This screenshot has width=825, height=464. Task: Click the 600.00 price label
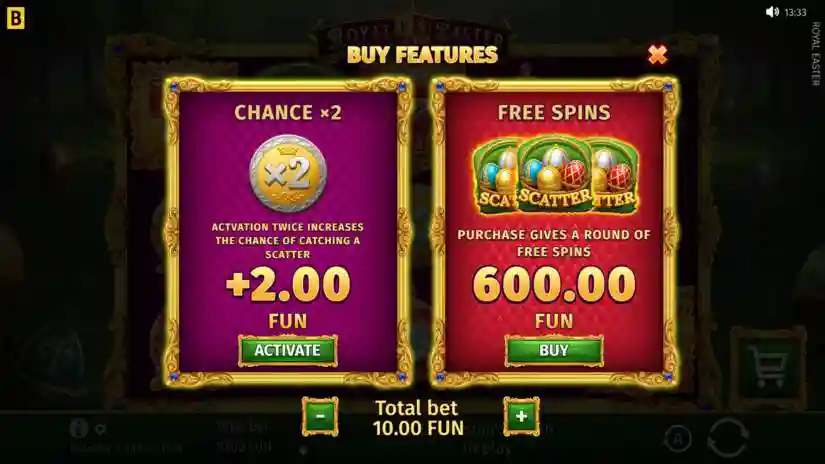[554, 285]
